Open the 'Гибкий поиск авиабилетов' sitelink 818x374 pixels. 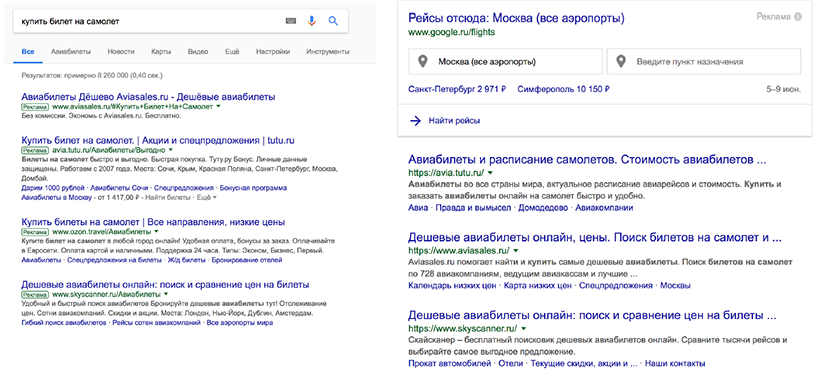click(x=64, y=323)
